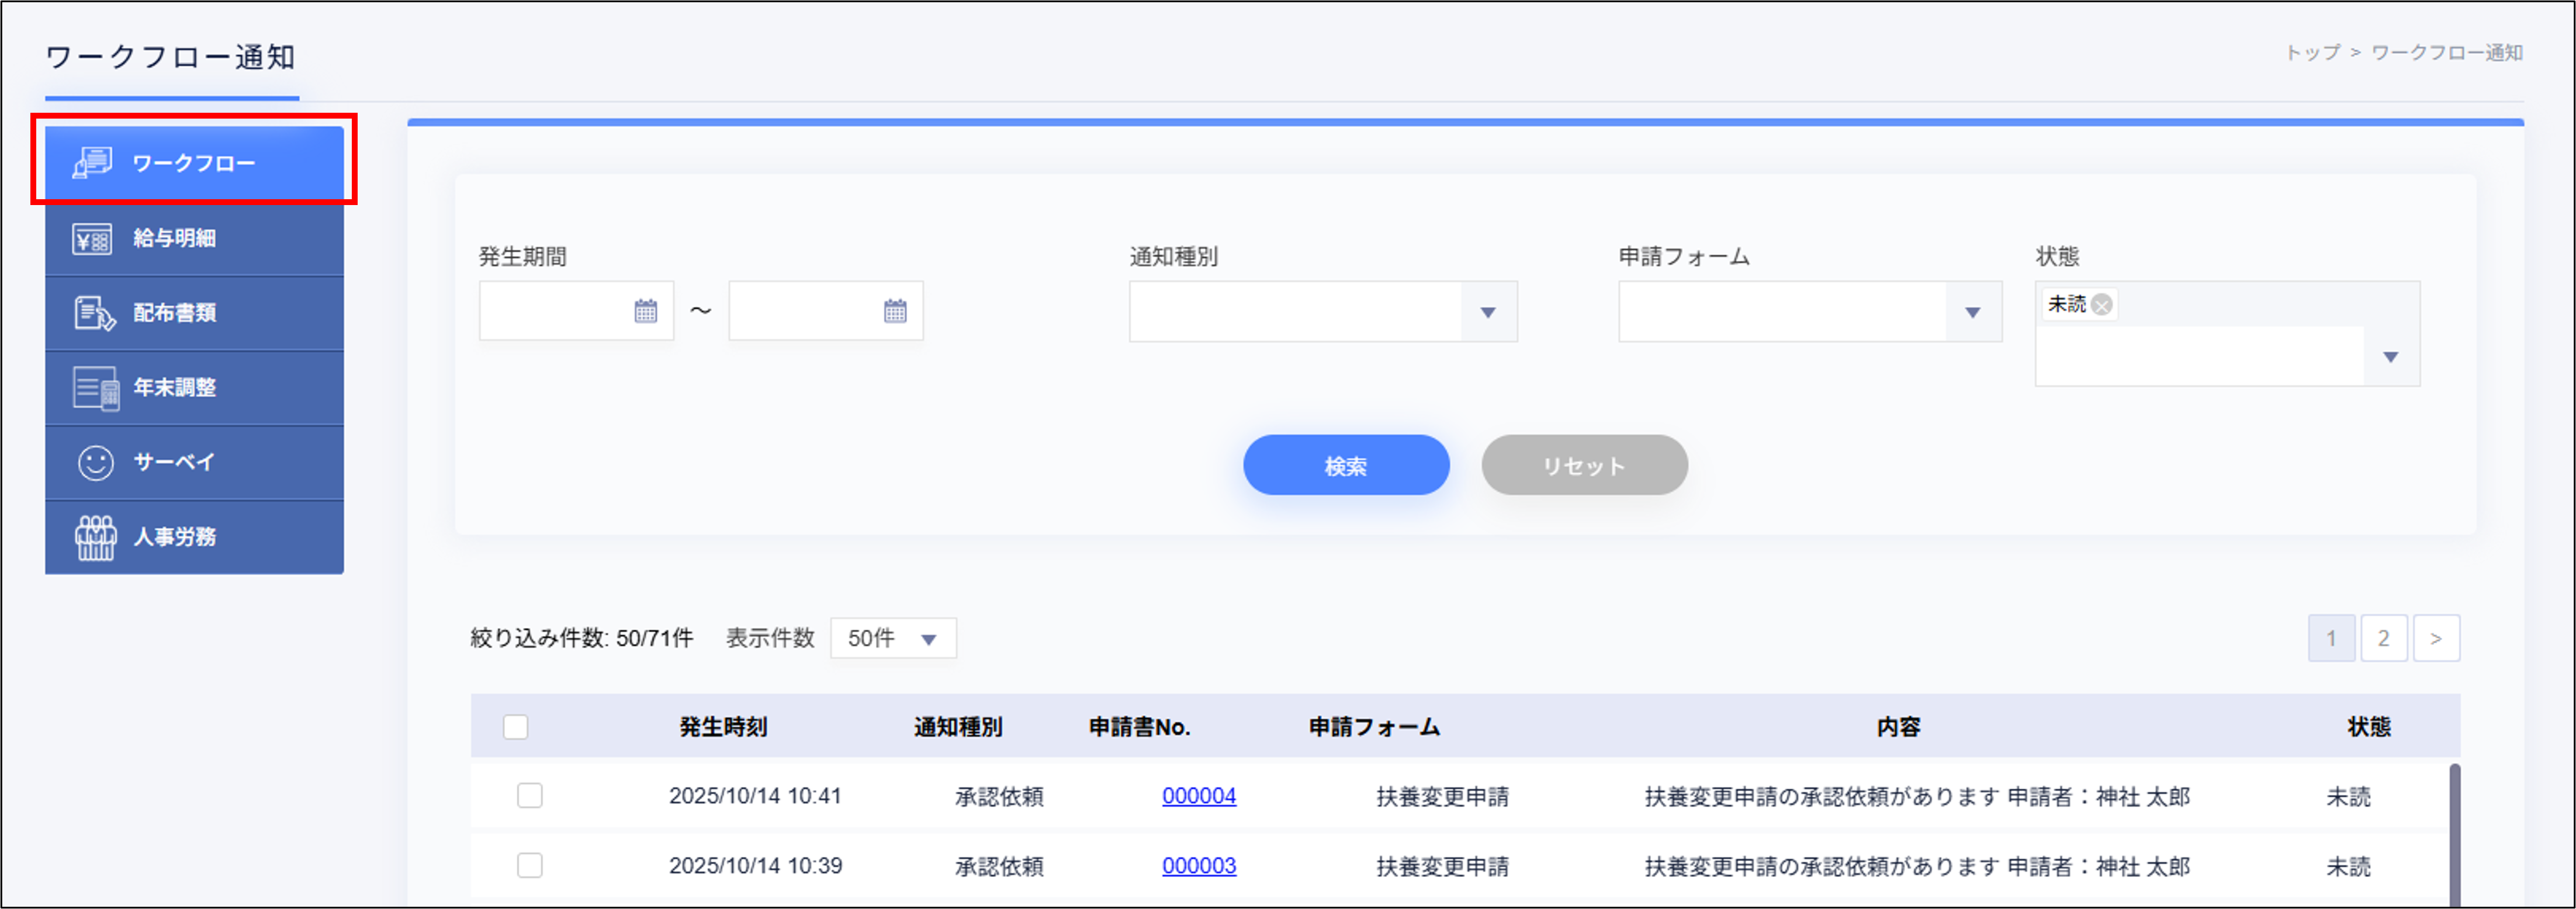Viewport: 2576px width, 909px height.
Task: Expand the 通知種別 dropdown
Action: [x=1487, y=312]
